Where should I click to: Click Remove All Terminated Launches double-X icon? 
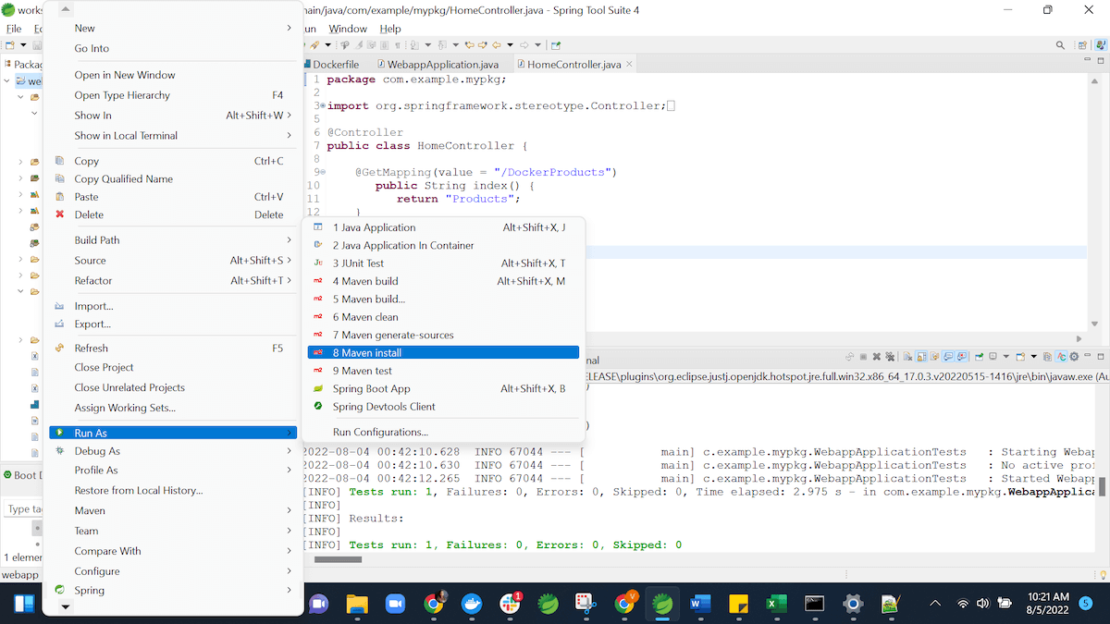tap(889, 357)
